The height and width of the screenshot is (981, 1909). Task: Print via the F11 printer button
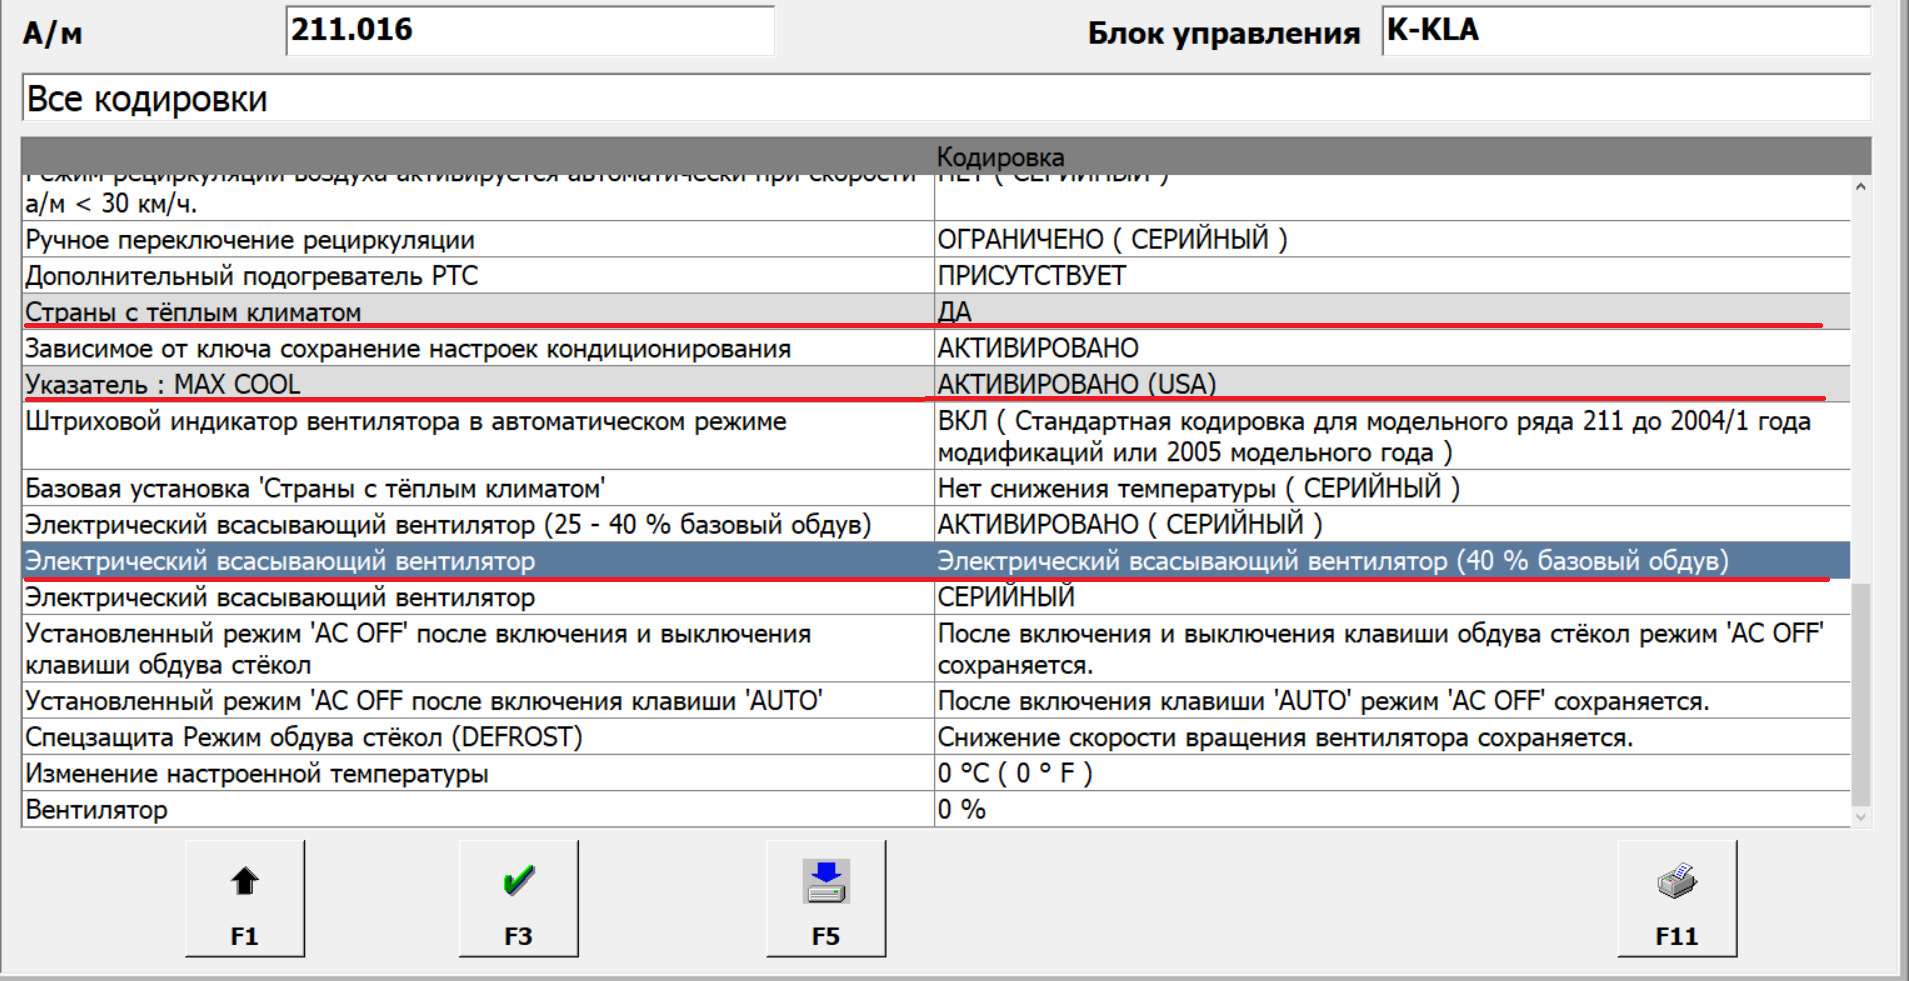tap(1677, 898)
